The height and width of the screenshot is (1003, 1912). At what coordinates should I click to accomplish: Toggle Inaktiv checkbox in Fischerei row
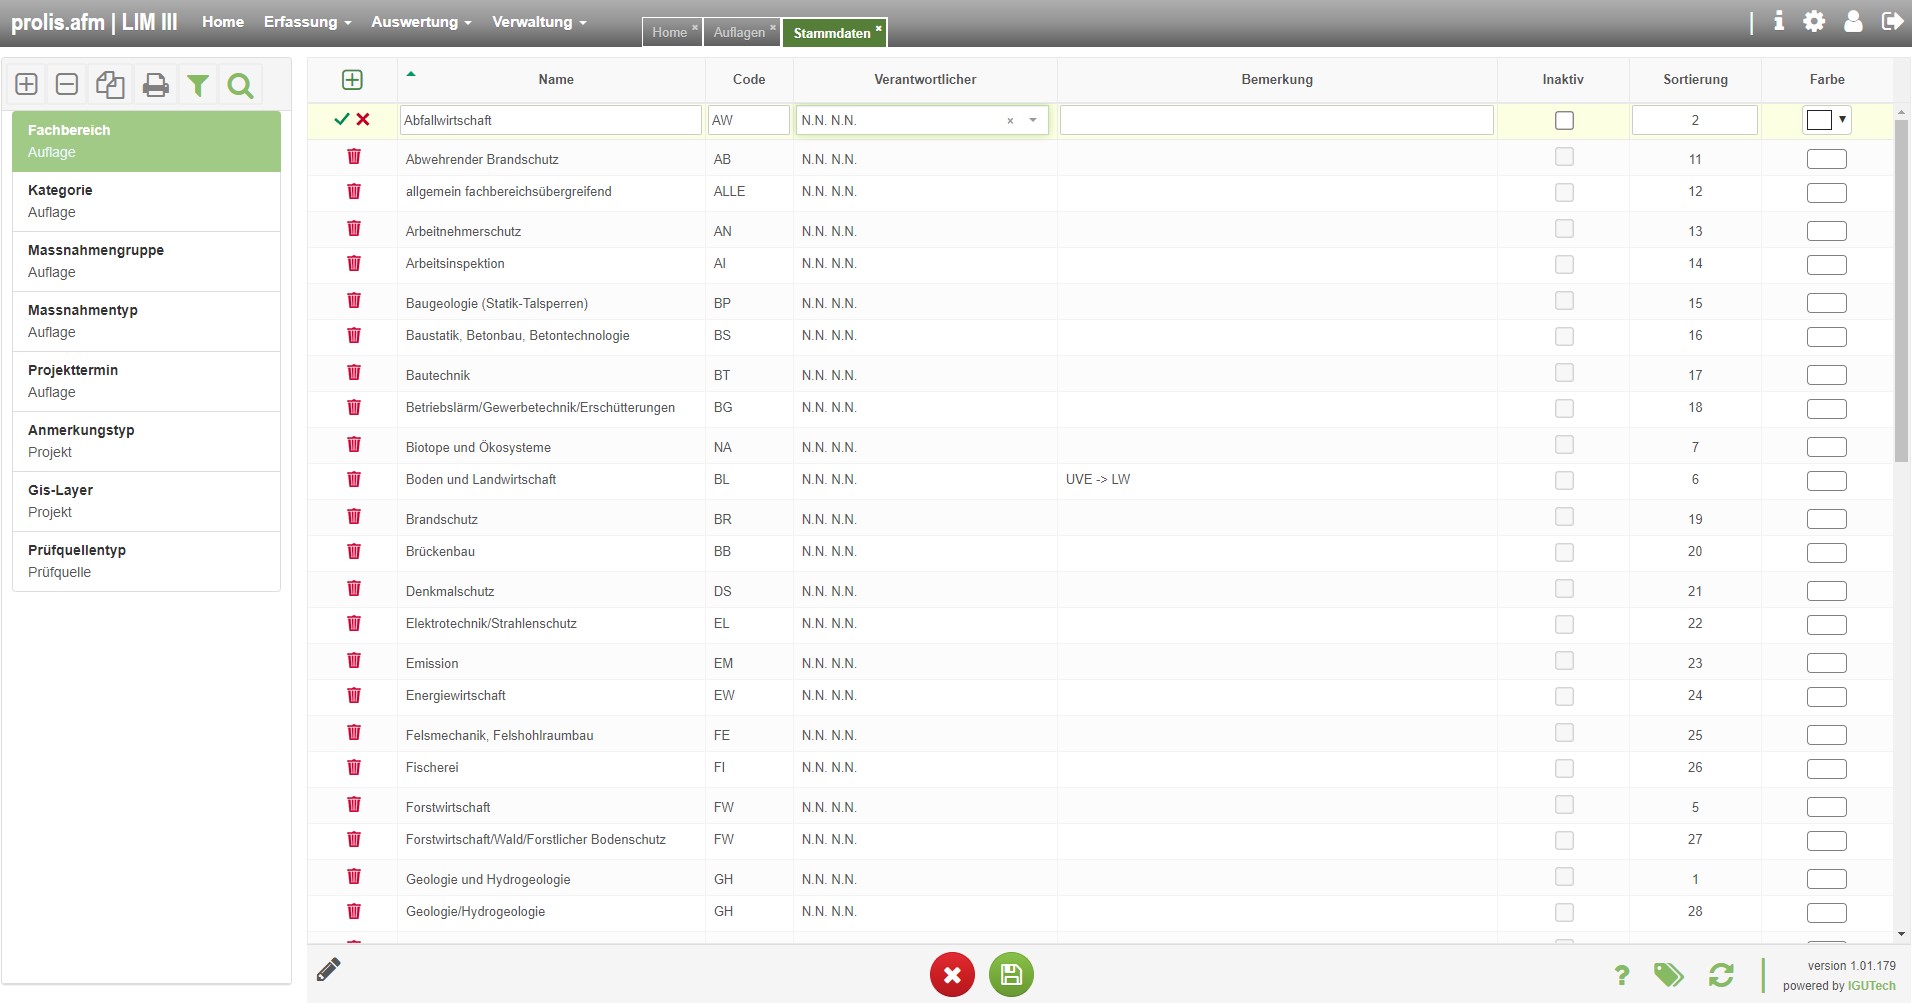1564,768
